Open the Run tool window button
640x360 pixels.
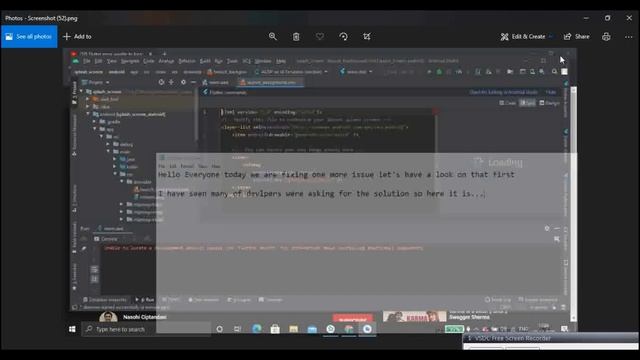[x=144, y=300]
